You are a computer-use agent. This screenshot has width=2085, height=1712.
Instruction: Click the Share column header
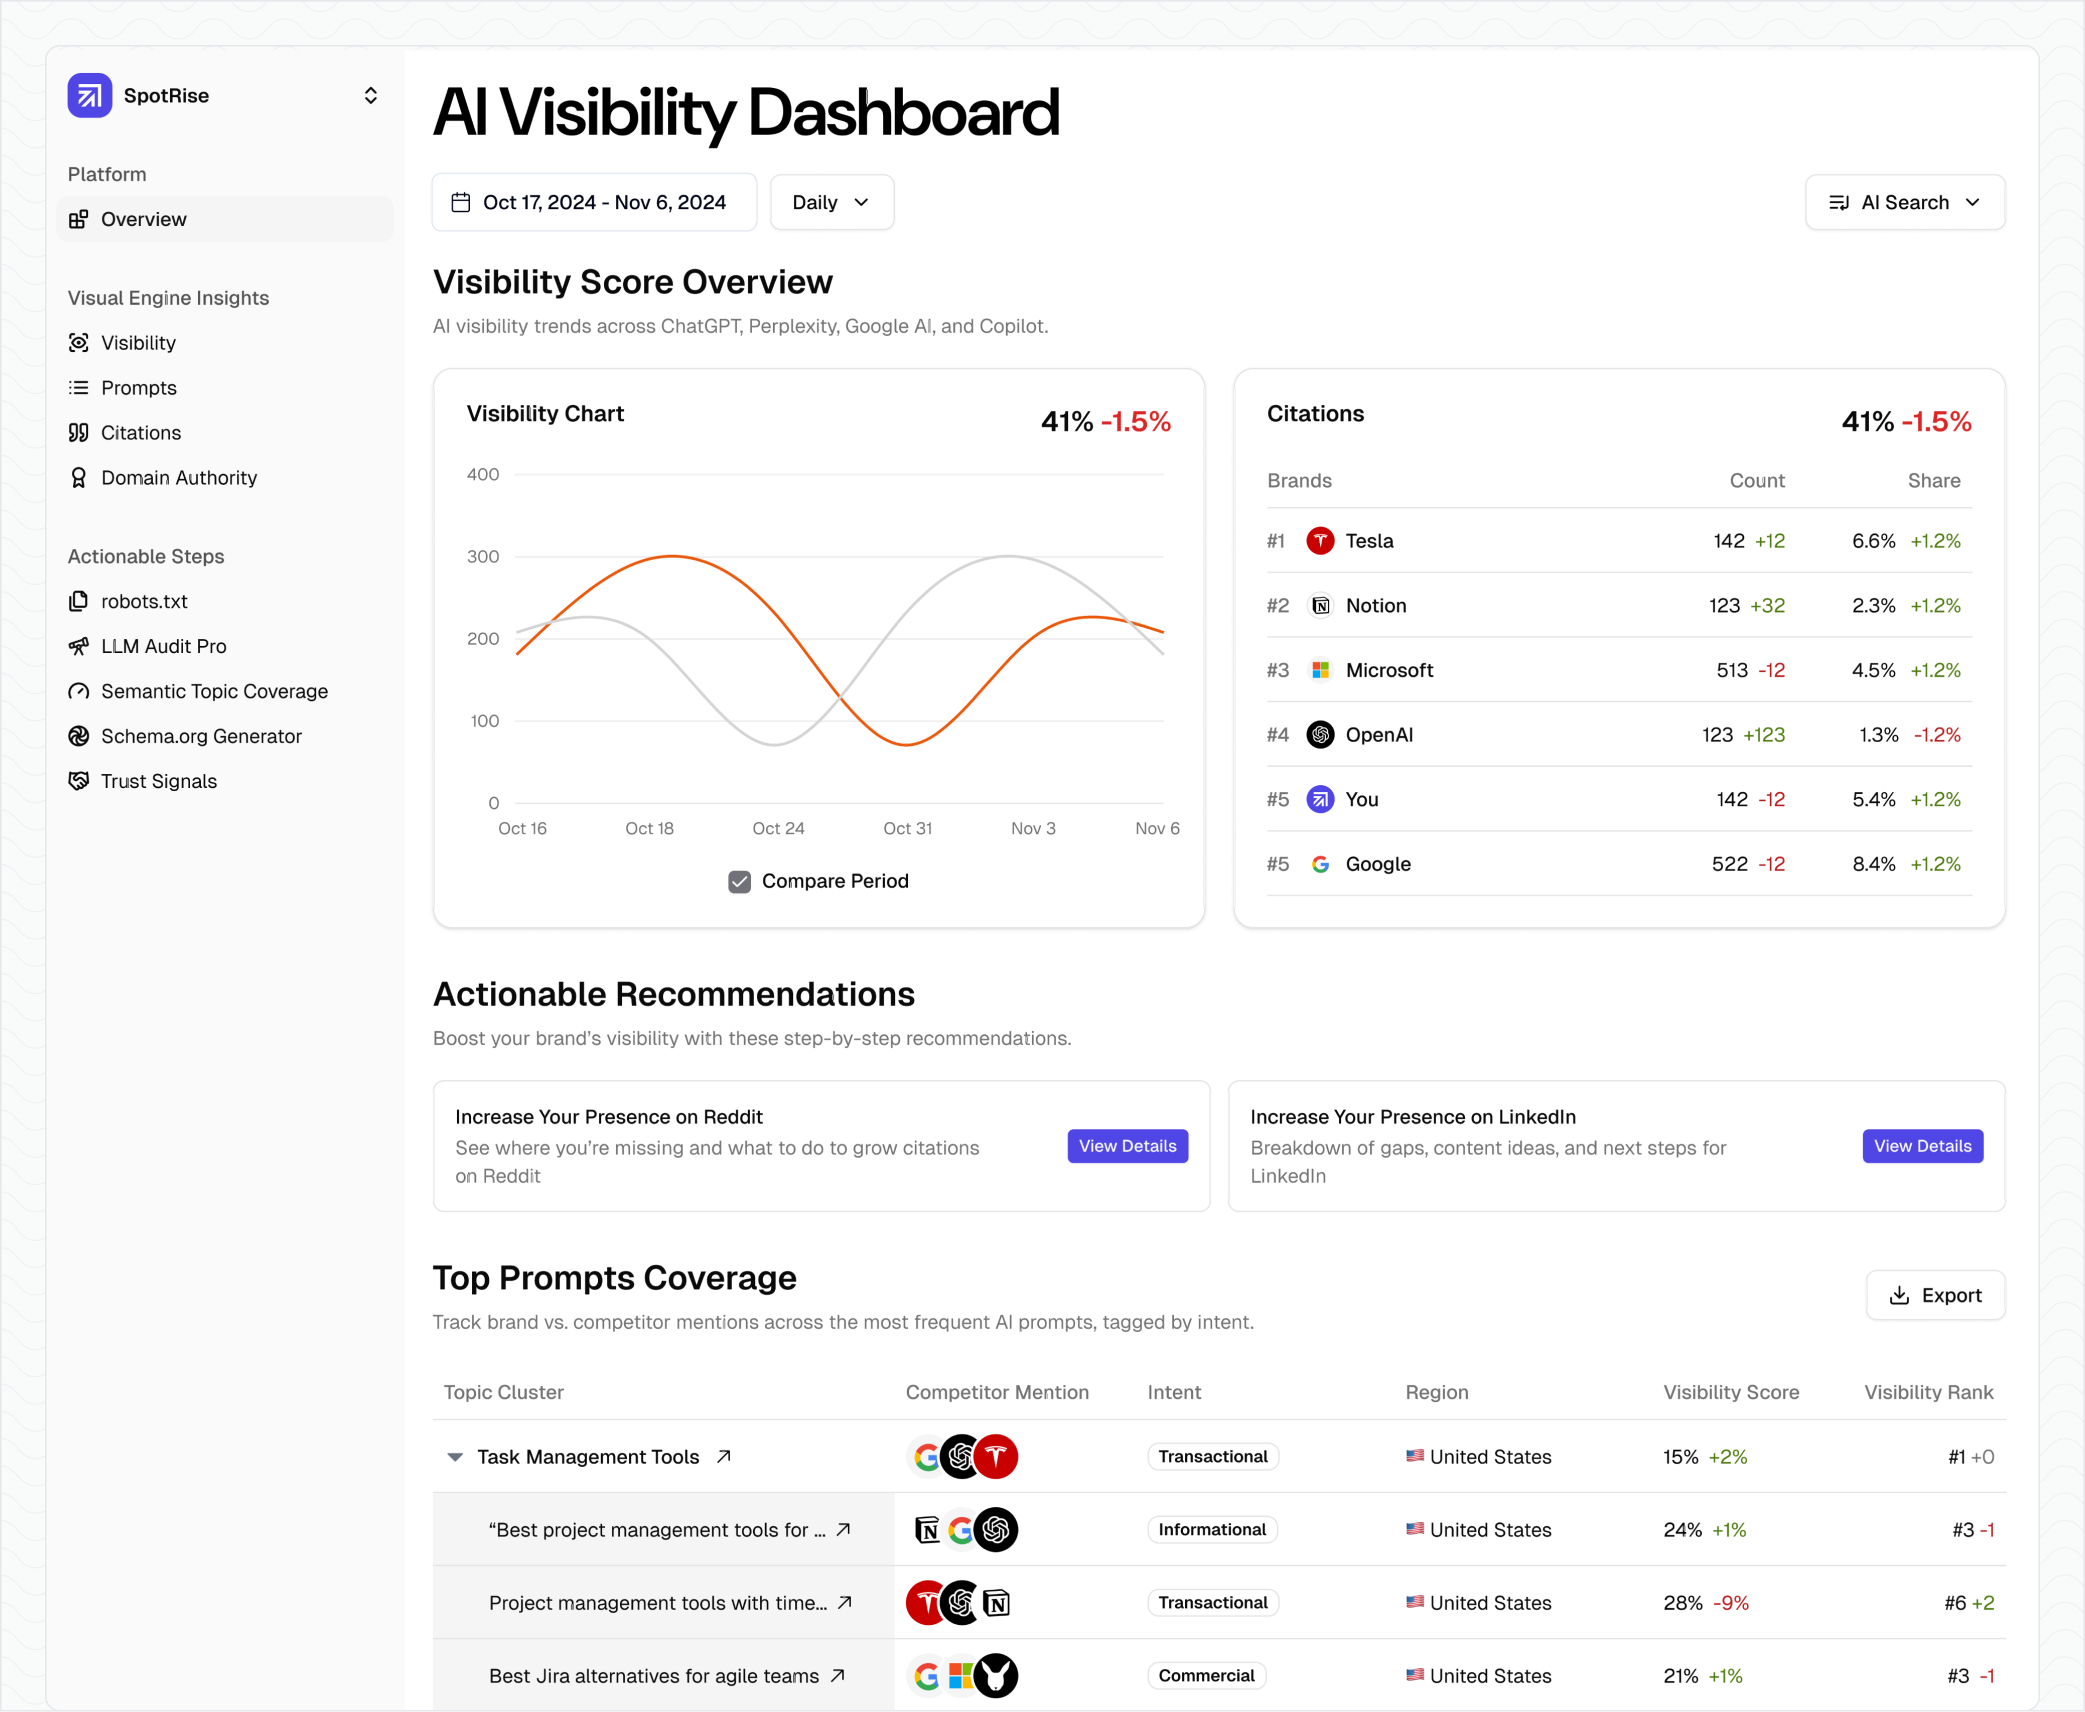(1933, 481)
